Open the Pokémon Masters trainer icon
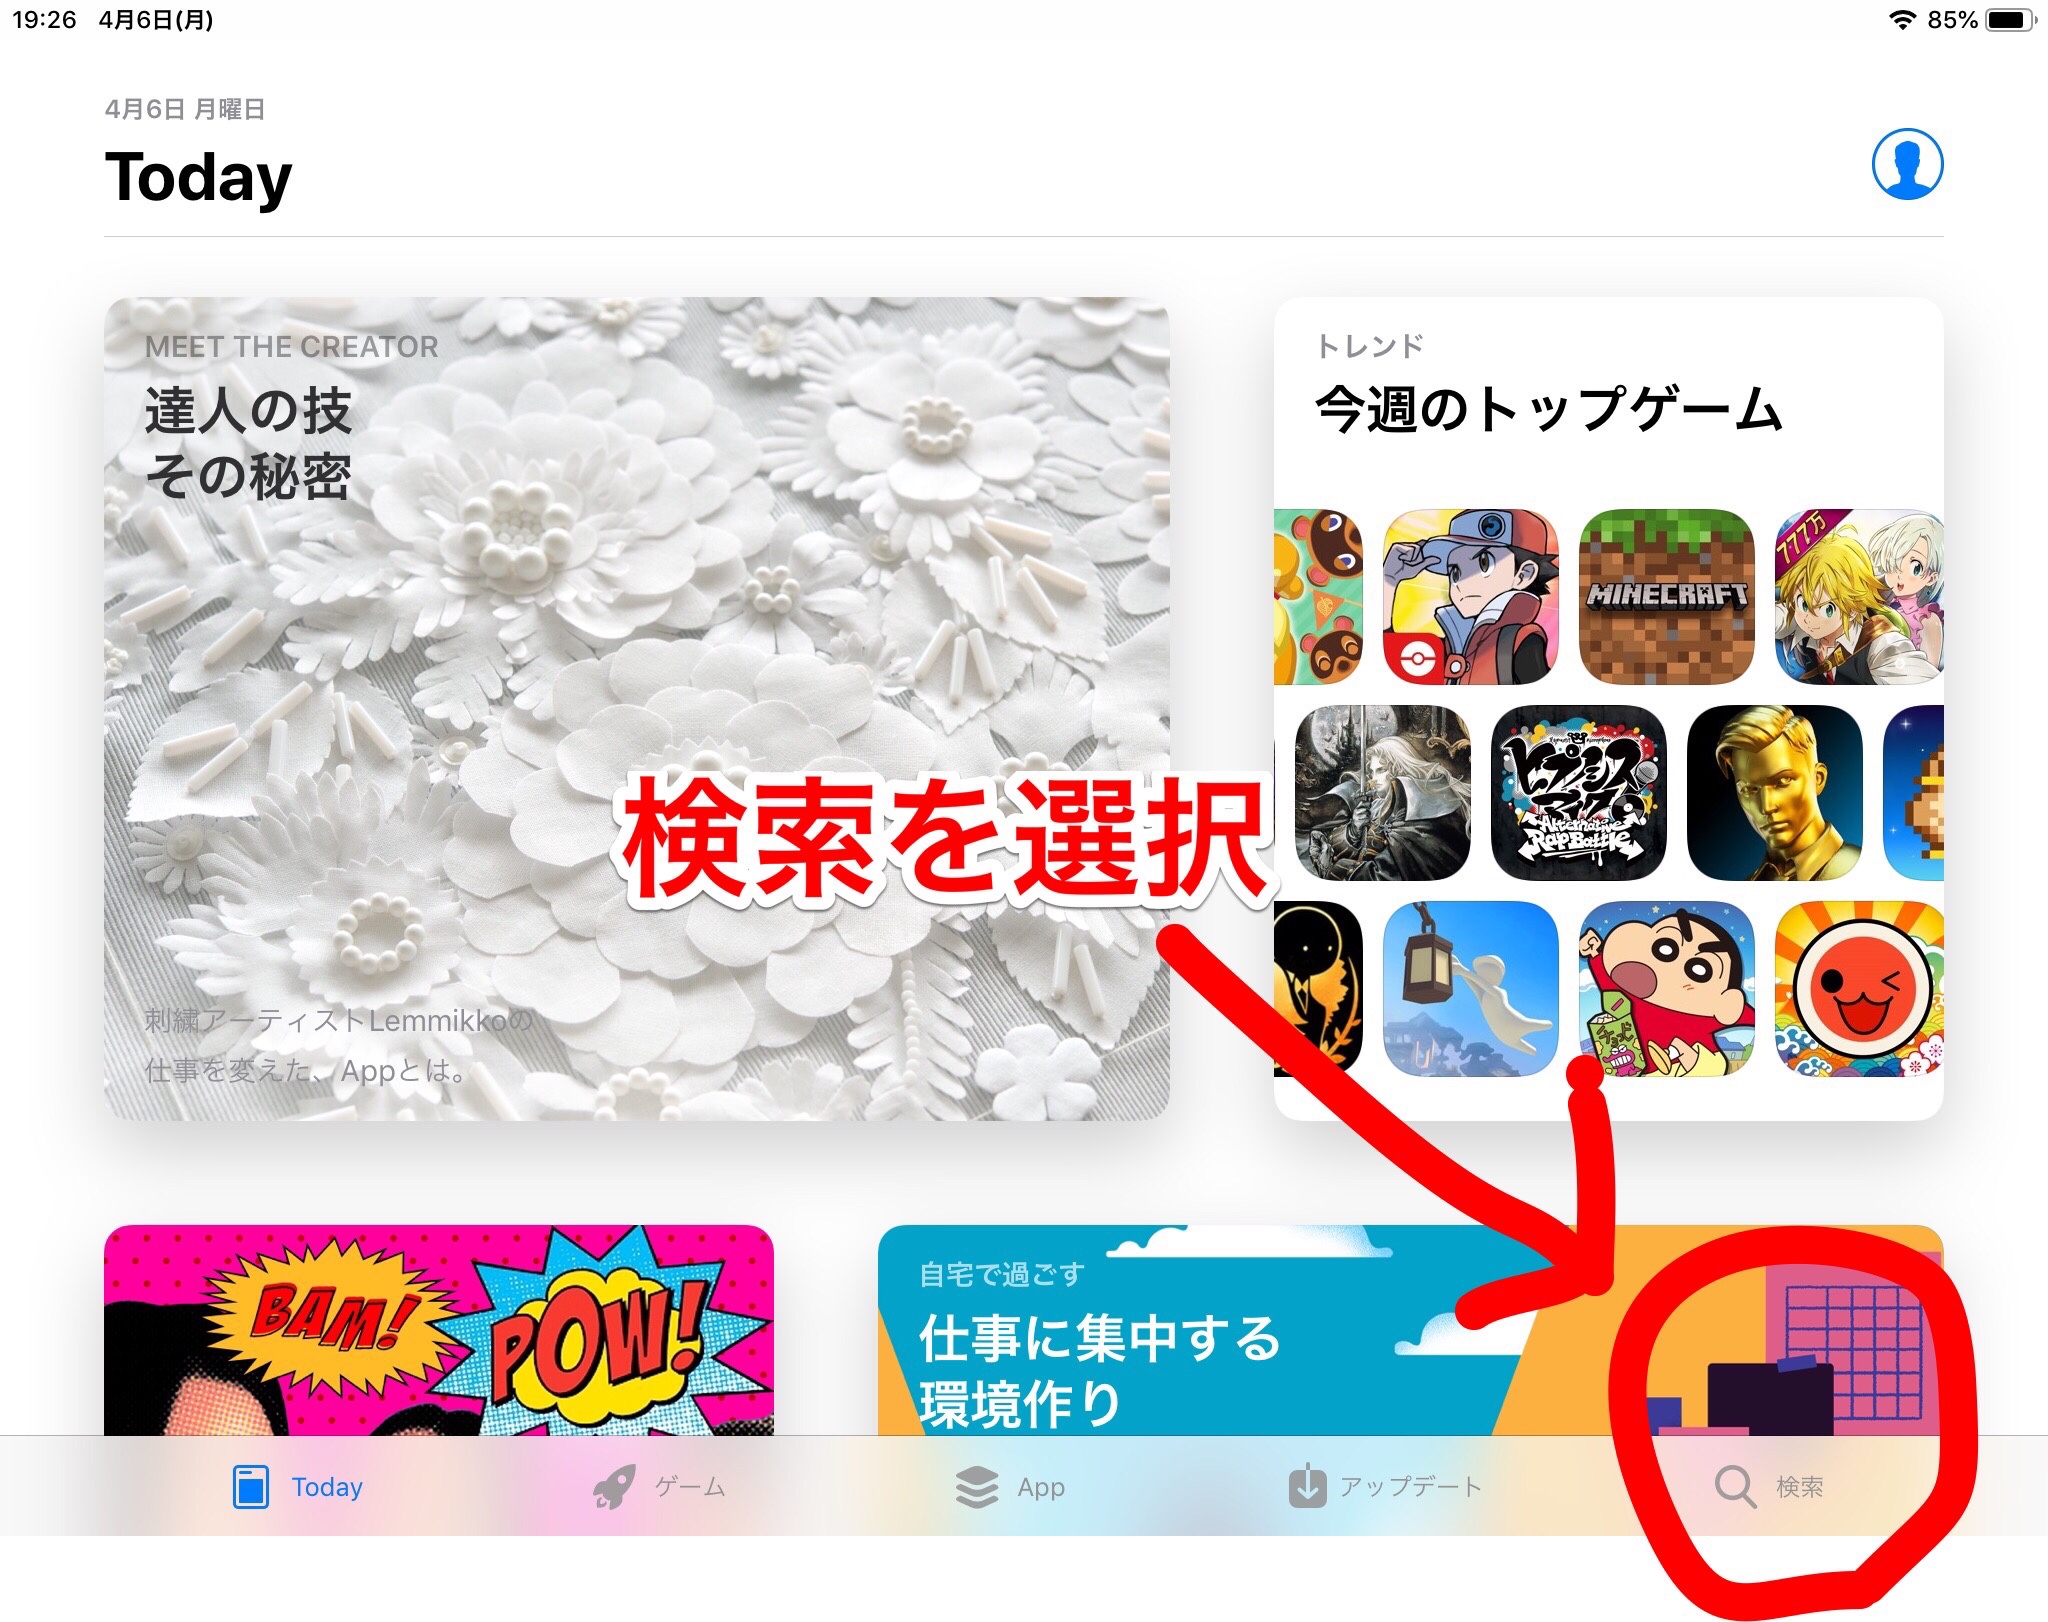 (1470, 597)
